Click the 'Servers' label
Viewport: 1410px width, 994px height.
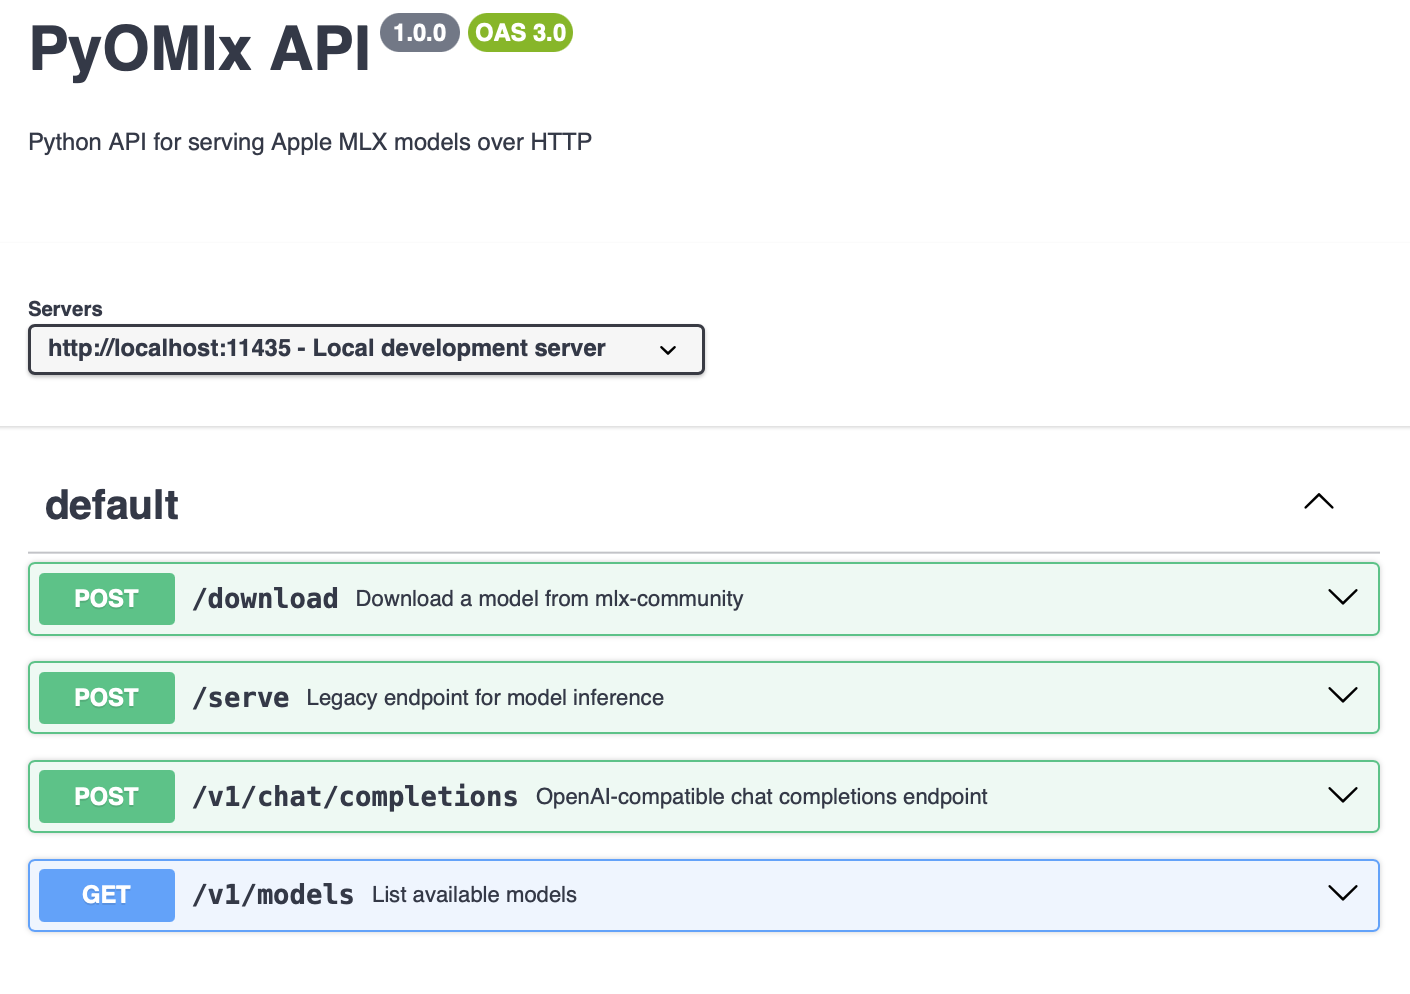click(x=65, y=309)
